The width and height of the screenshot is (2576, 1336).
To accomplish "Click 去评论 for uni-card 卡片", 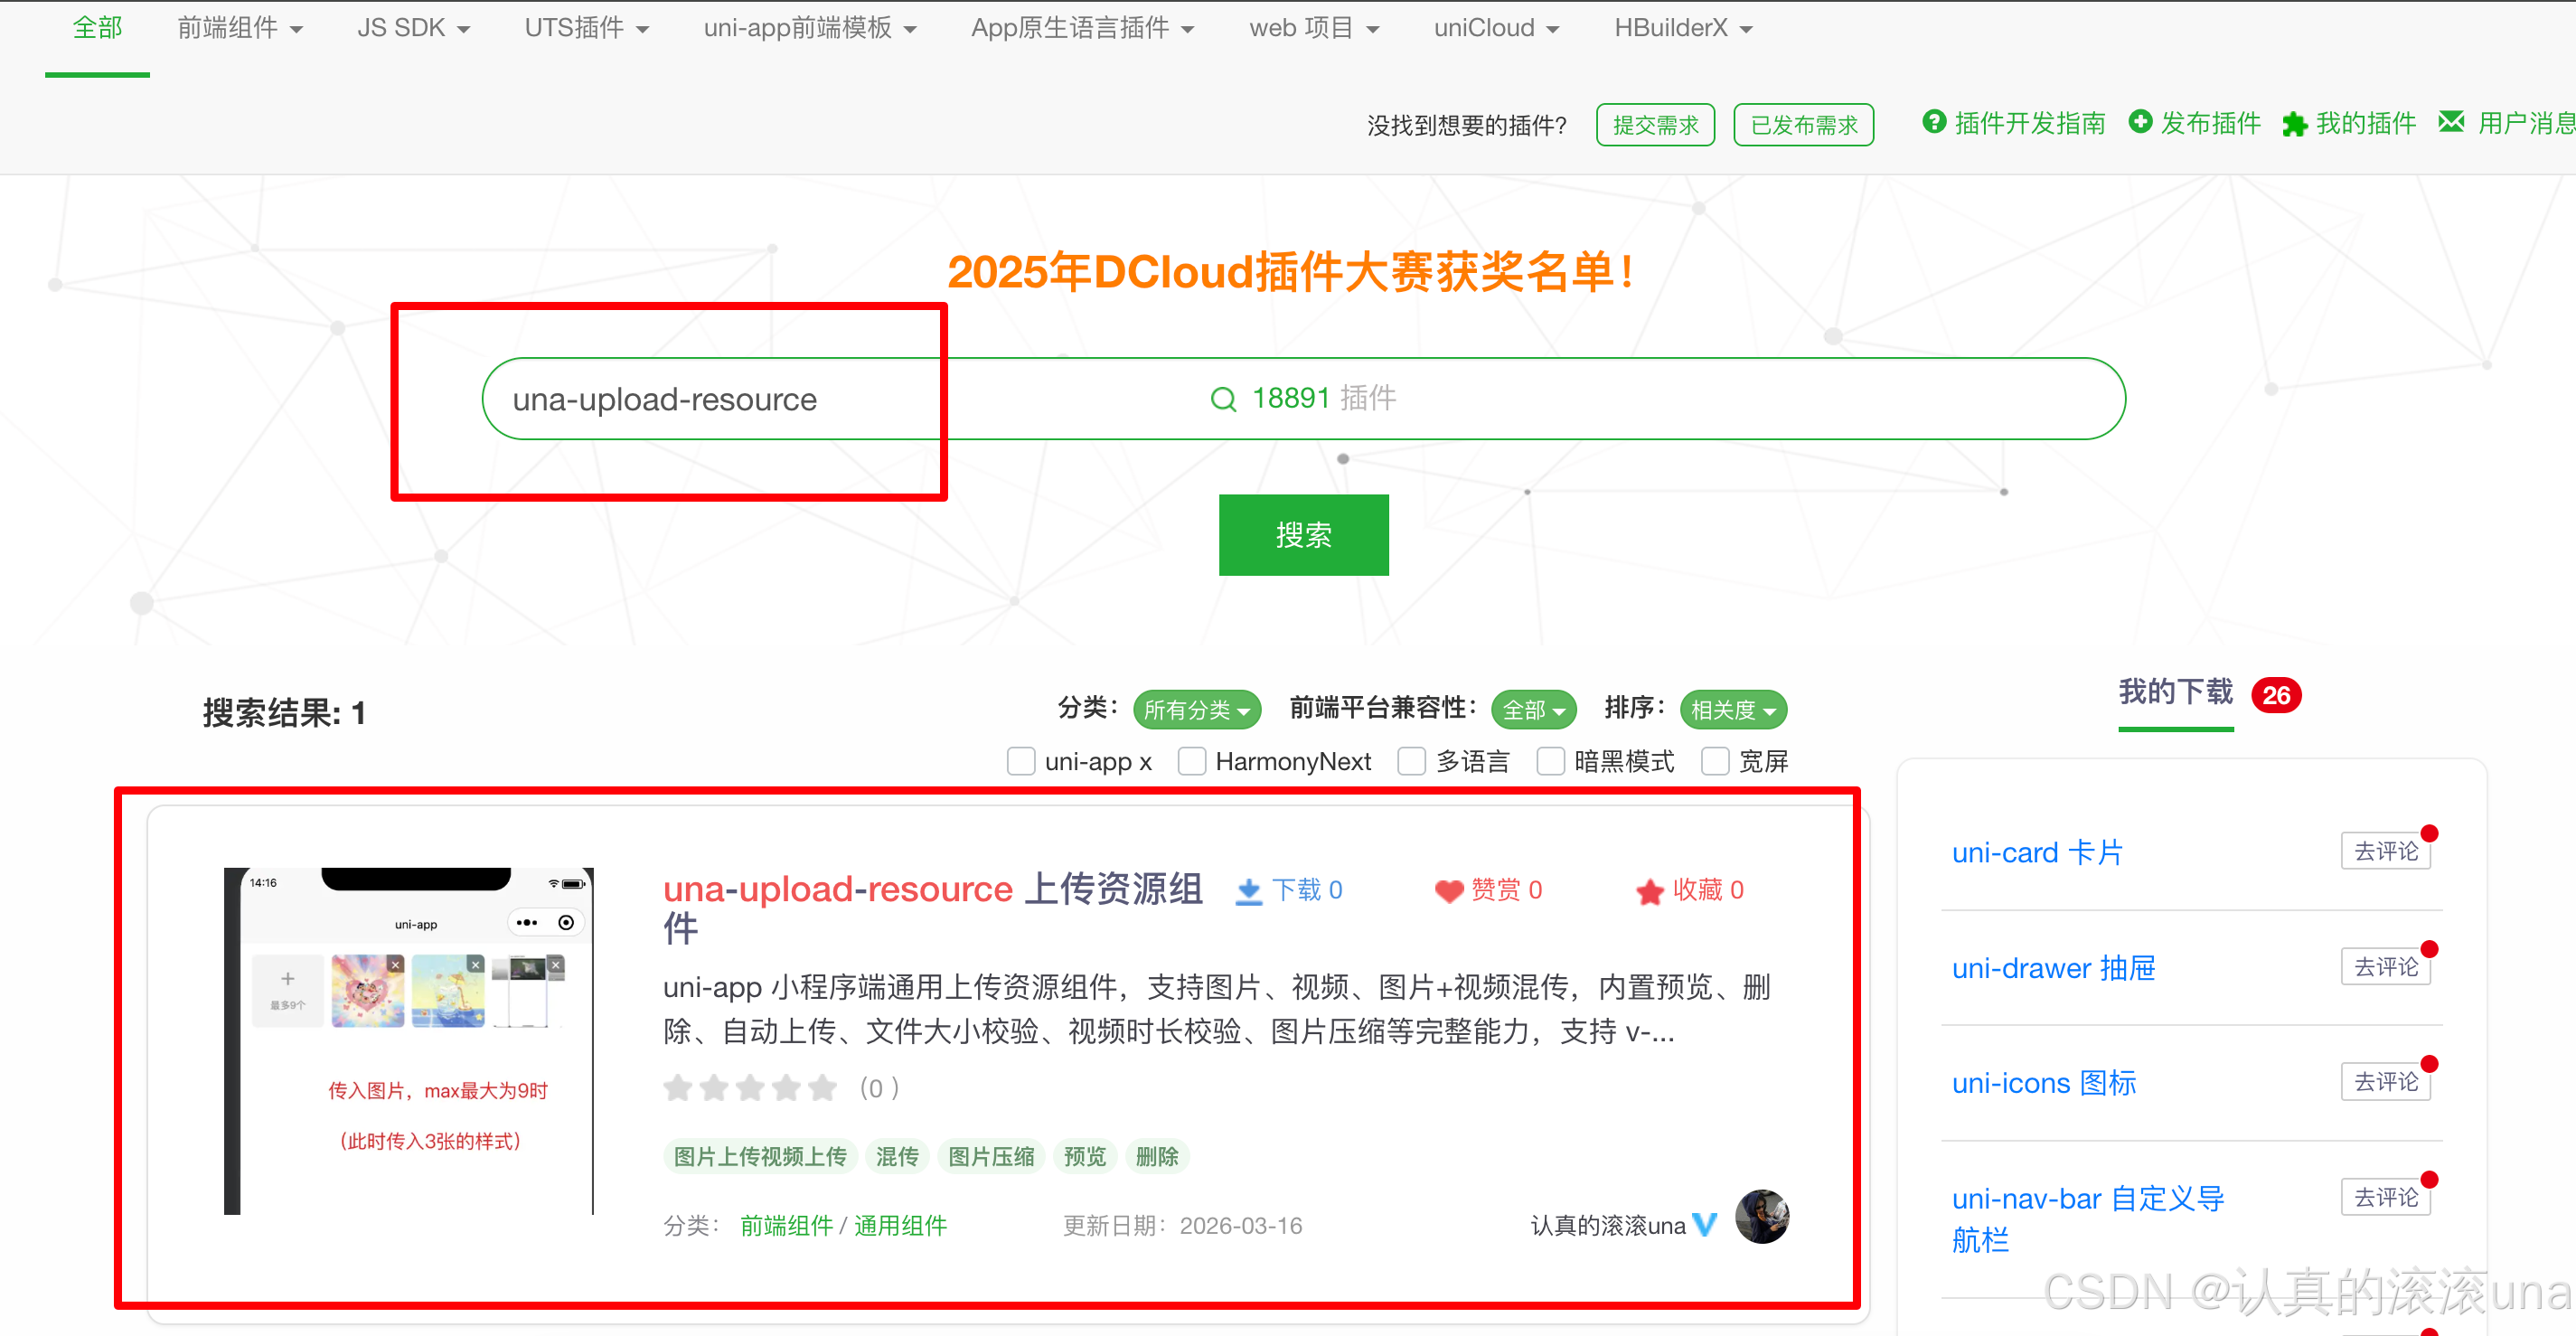I will click(x=2386, y=851).
